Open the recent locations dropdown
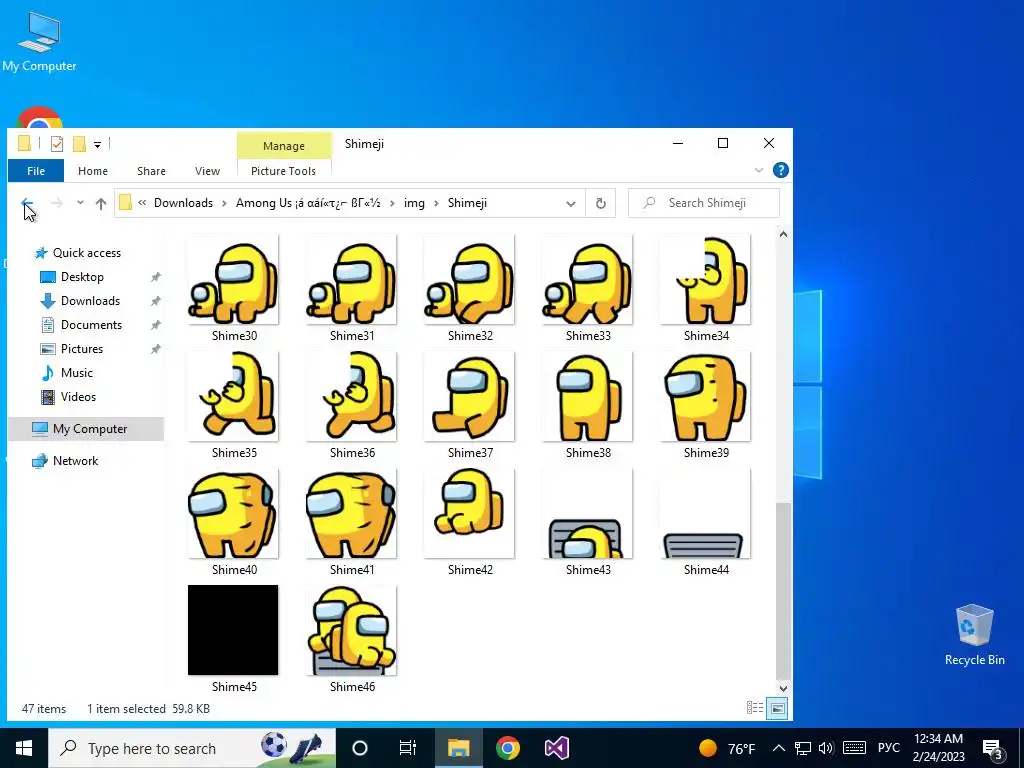Screen dimensions: 1024x768 (80, 203)
